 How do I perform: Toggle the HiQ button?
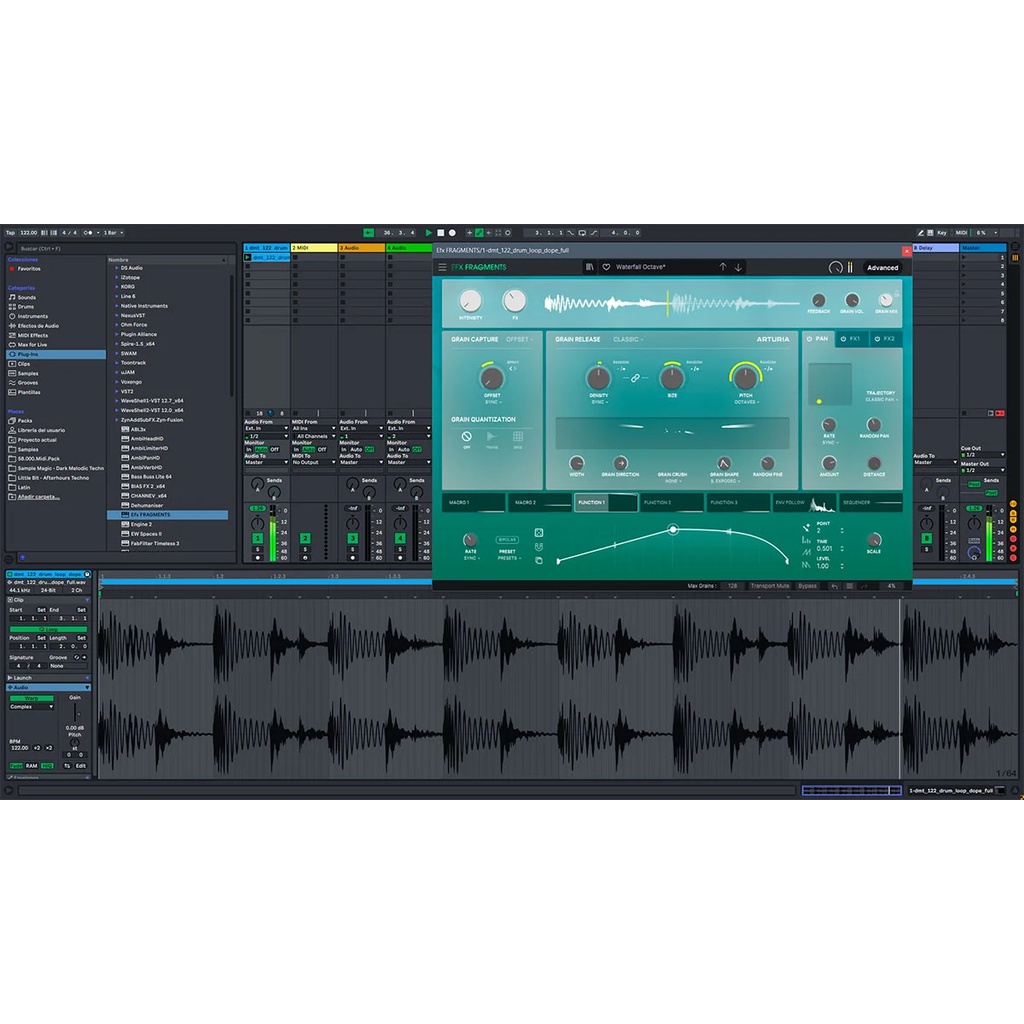pyautogui.click(x=47, y=765)
